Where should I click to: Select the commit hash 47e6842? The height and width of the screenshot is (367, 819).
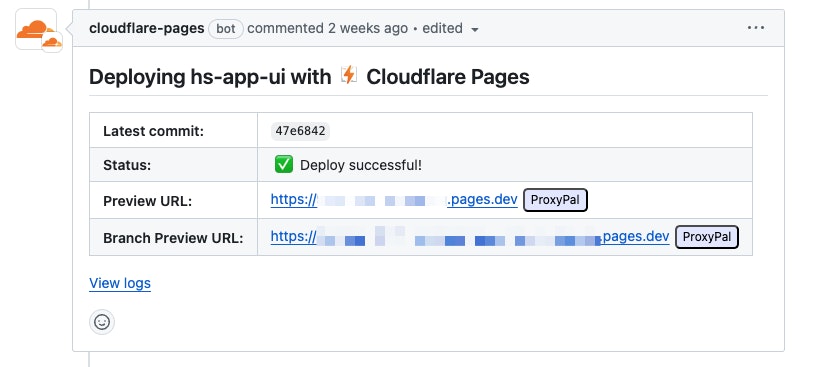pyautogui.click(x=300, y=131)
